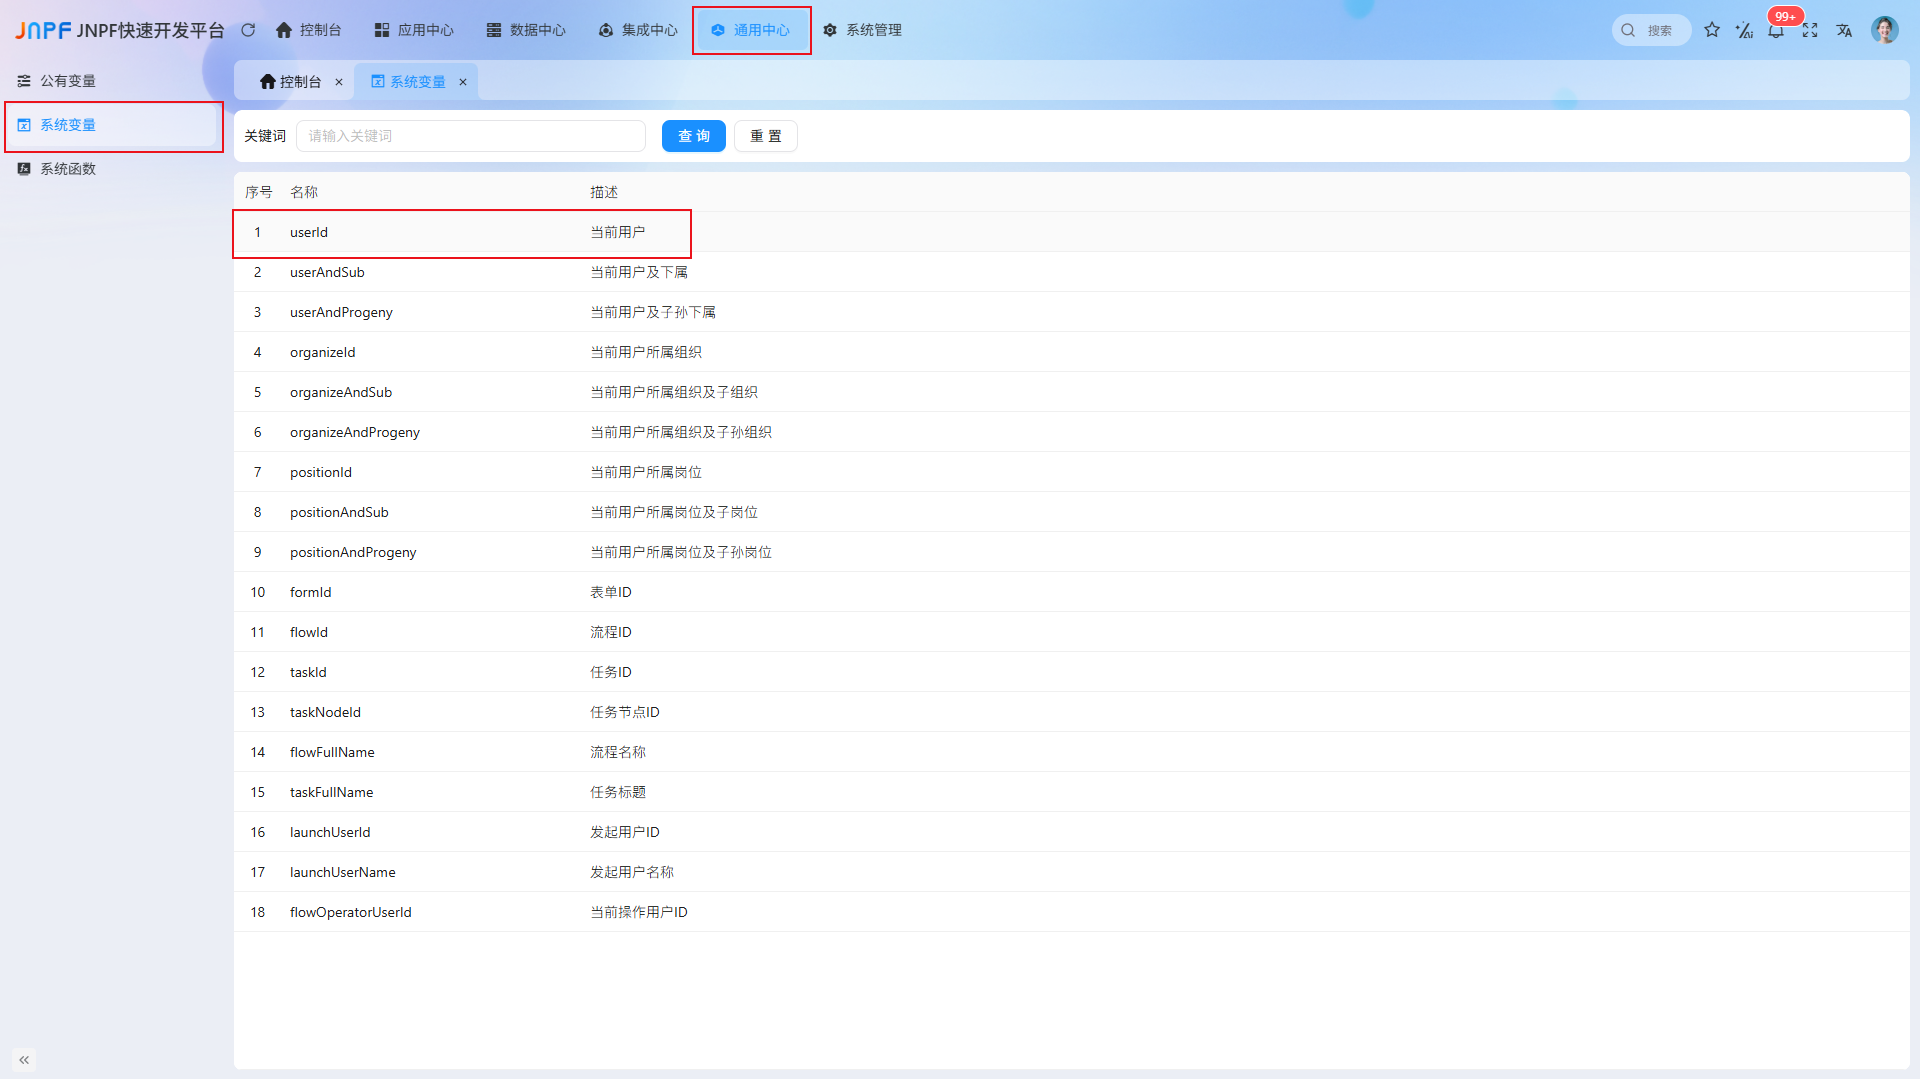Open 系统管理 in top navigation
Screen dimensions: 1920x1079
pyautogui.click(x=862, y=30)
